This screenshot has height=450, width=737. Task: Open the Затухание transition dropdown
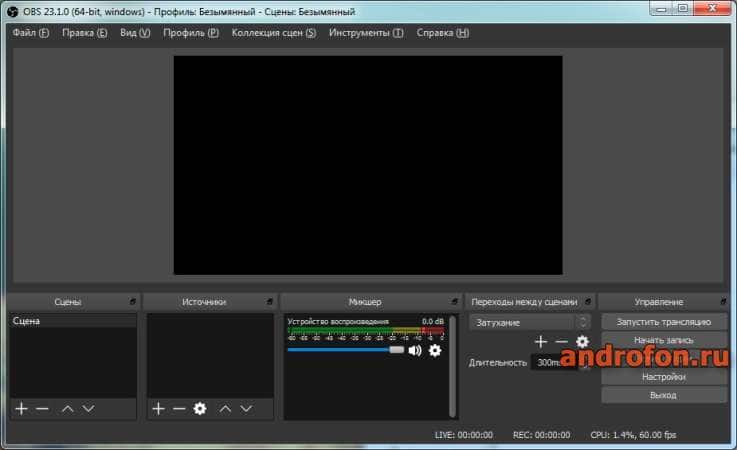530,323
